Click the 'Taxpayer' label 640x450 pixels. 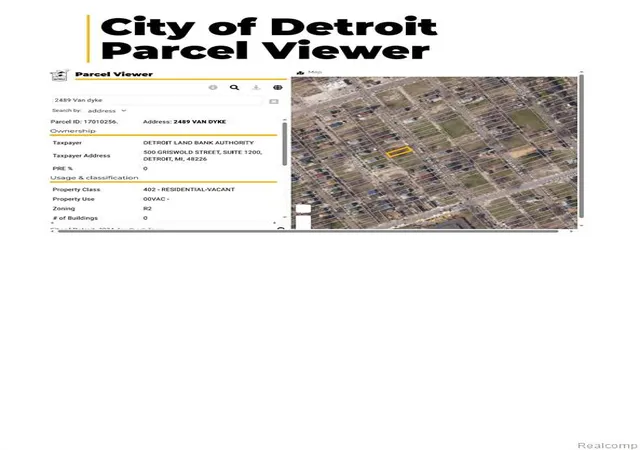tap(67, 143)
